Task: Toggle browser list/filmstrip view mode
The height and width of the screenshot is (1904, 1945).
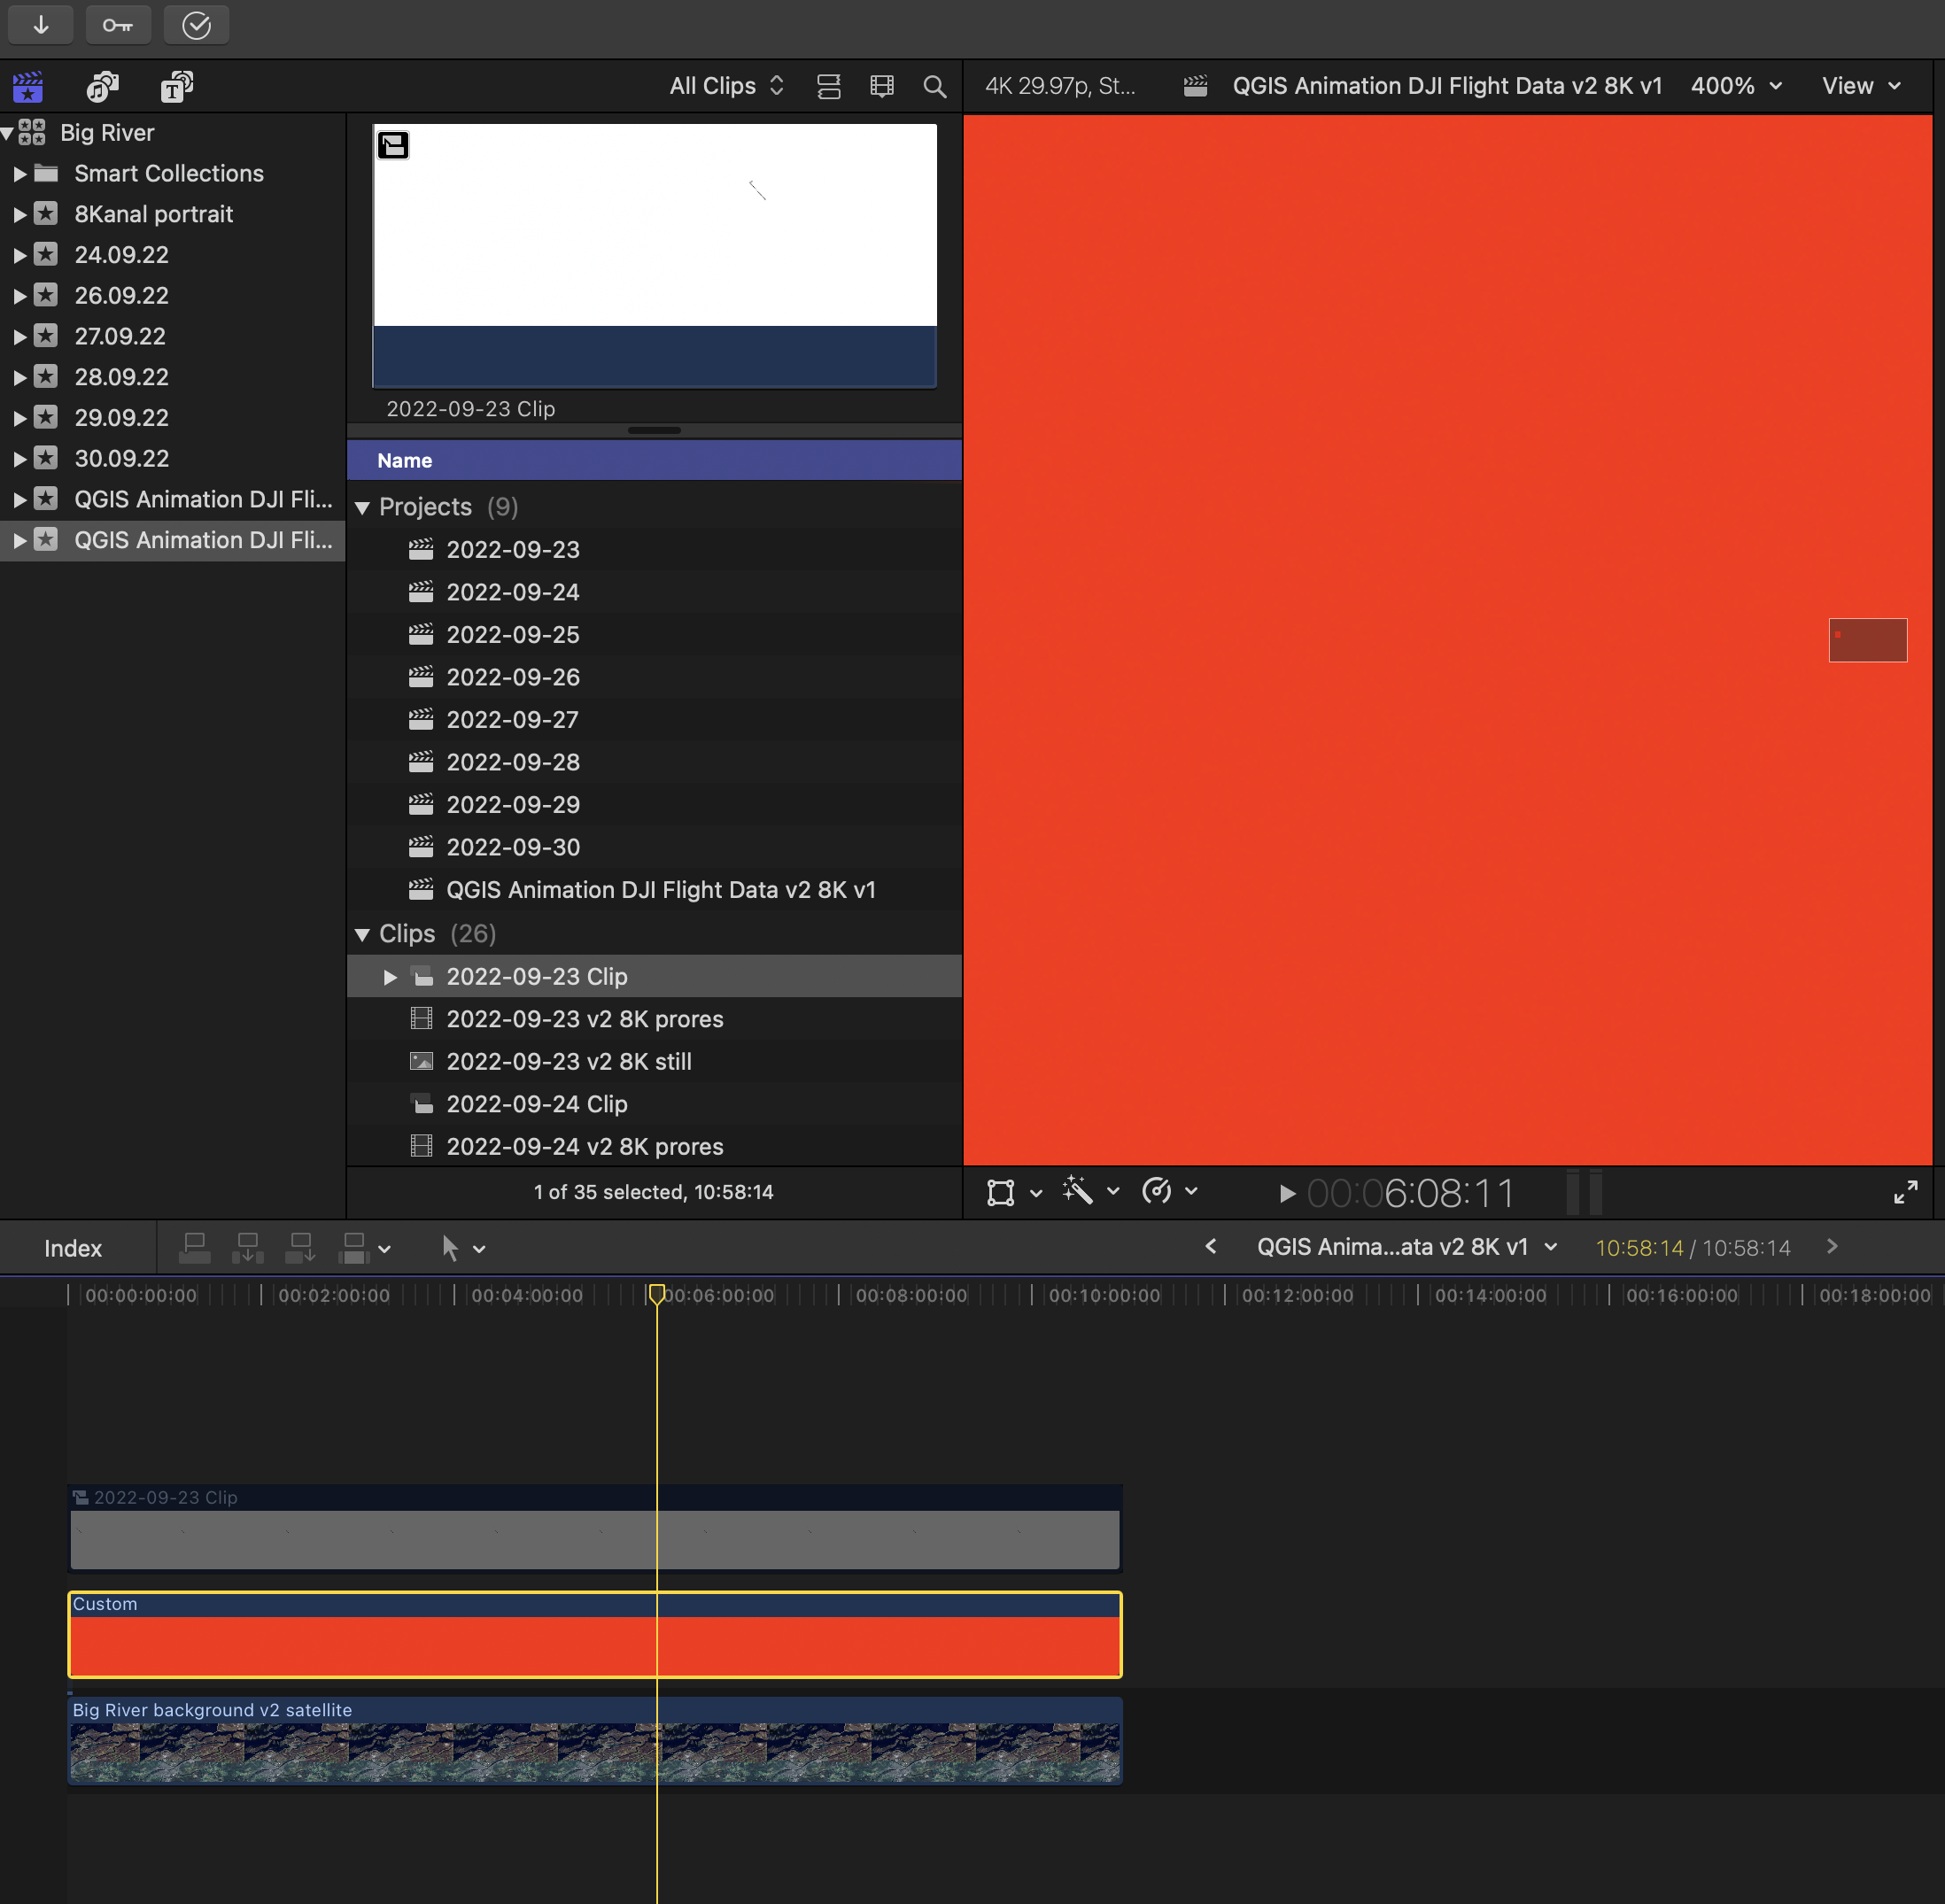Action: (x=828, y=87)
